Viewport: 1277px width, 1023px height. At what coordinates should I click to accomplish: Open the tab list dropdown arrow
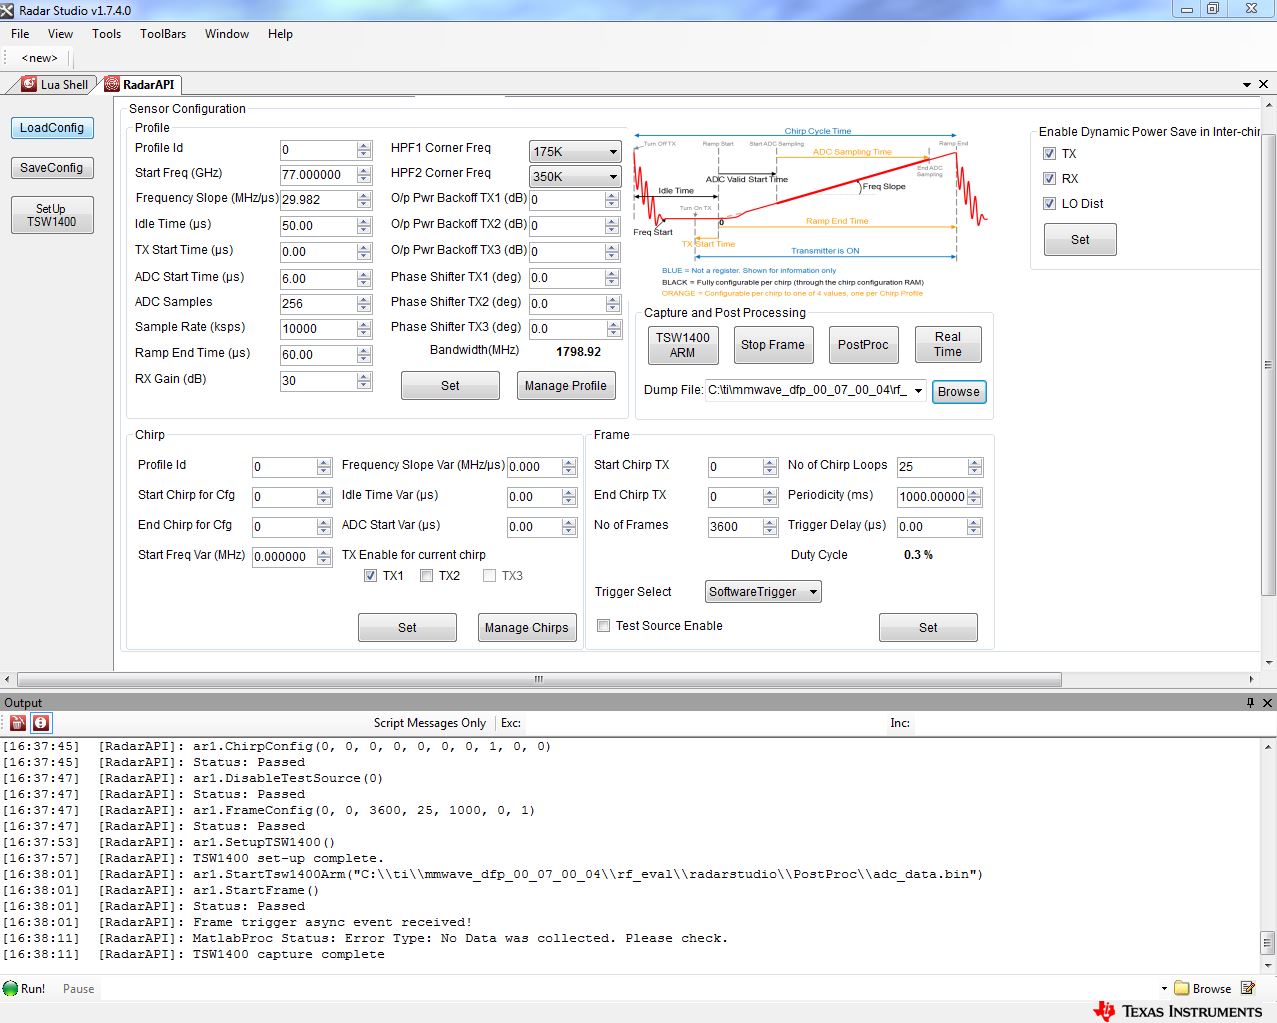1247,85
